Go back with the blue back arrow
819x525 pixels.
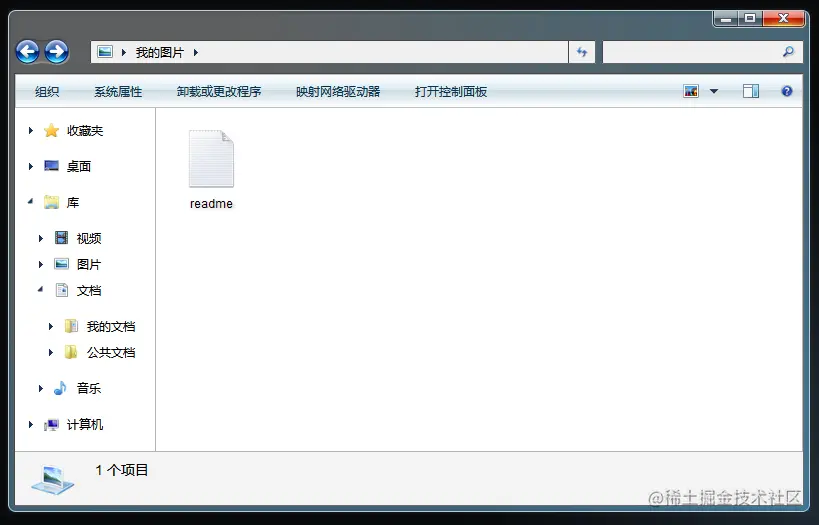(x=27, y=52)
